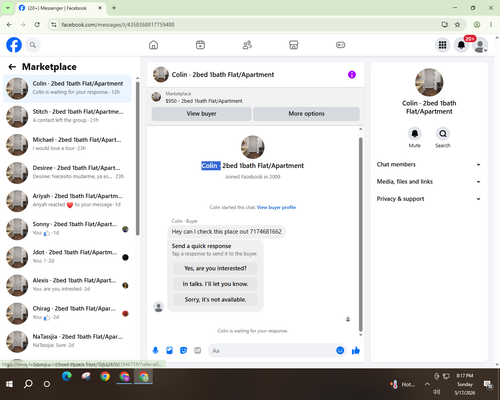Open the View buyer profile link
This screenshot has height=400, width=500.
tap(276, 207)
